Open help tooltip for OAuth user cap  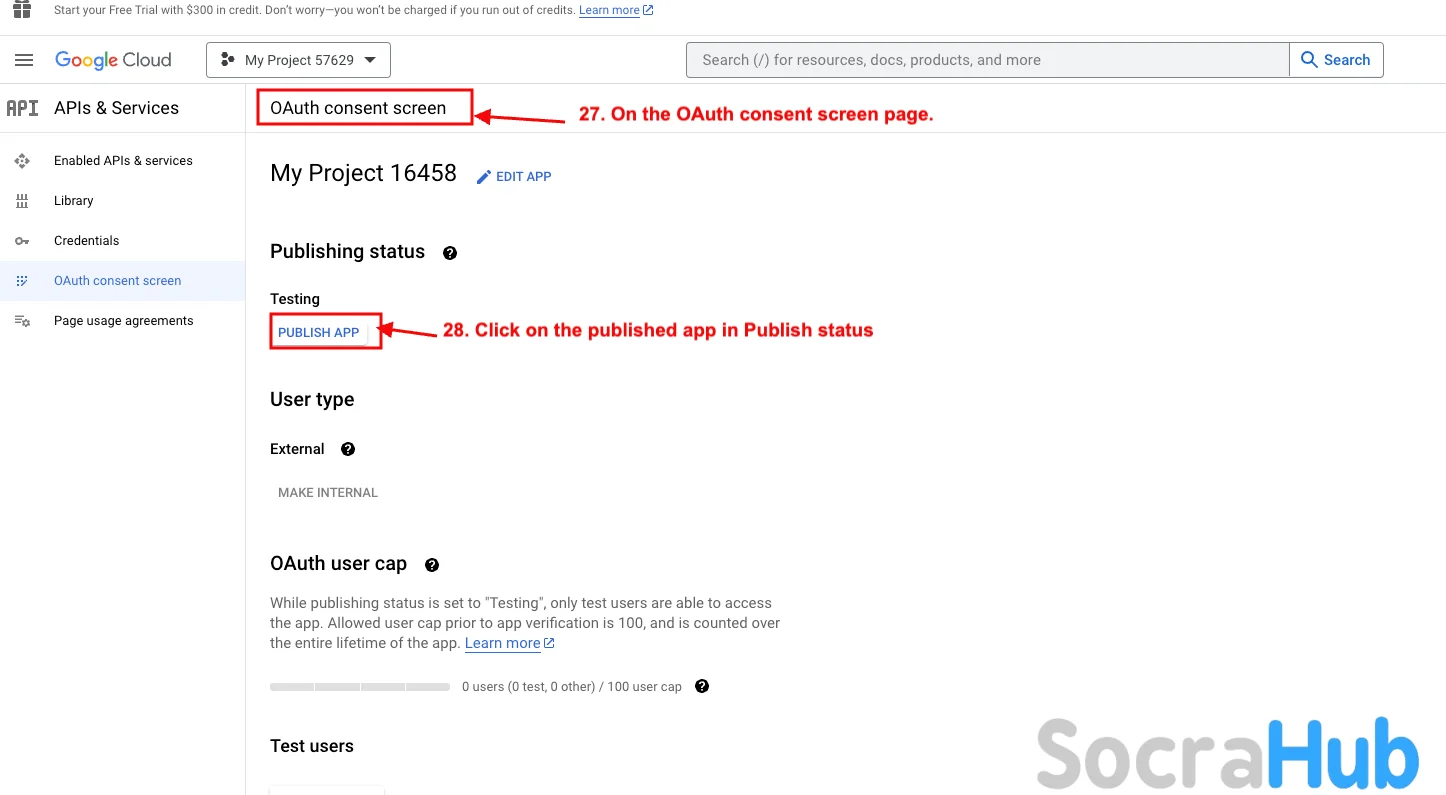click(x=432, y=565)
